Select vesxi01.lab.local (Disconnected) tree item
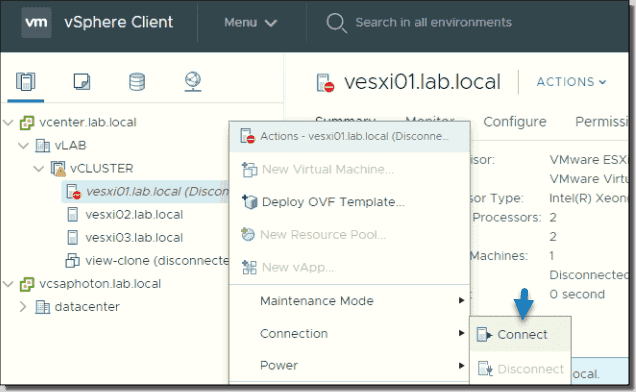Screen dimensions: 636x392 coord(157,192)
